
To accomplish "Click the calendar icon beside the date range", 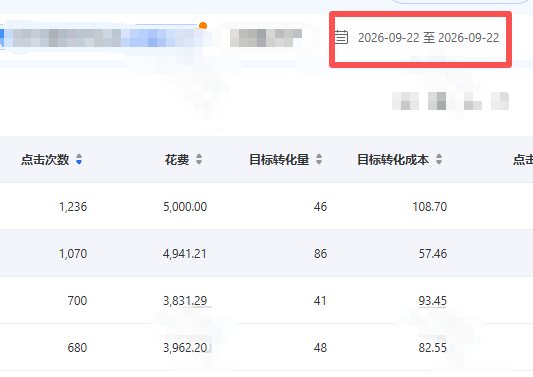I will coord(341,37).
